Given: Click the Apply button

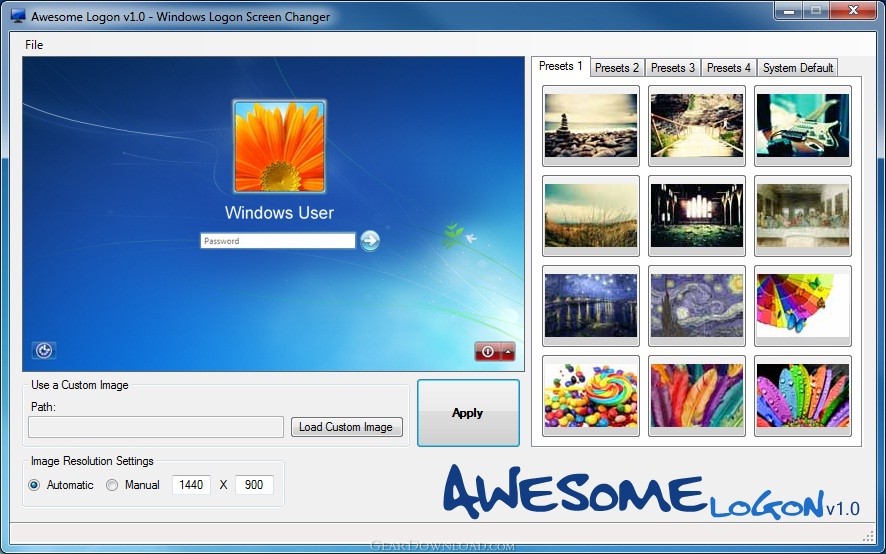Looking at the screenshot, I should click(468, 413).
